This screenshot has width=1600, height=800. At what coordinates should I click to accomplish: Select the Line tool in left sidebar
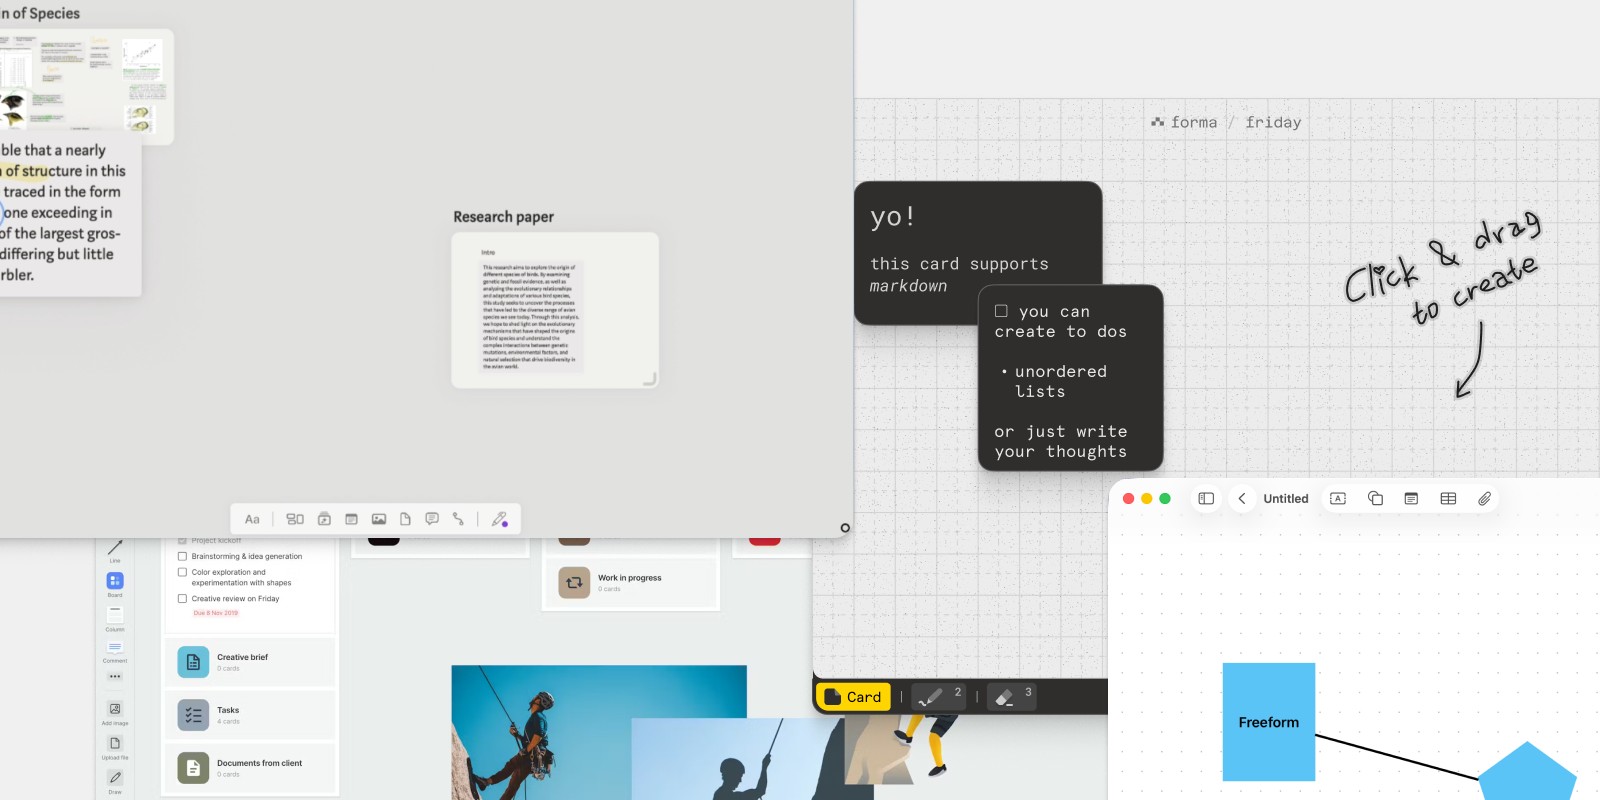[115, 549]
